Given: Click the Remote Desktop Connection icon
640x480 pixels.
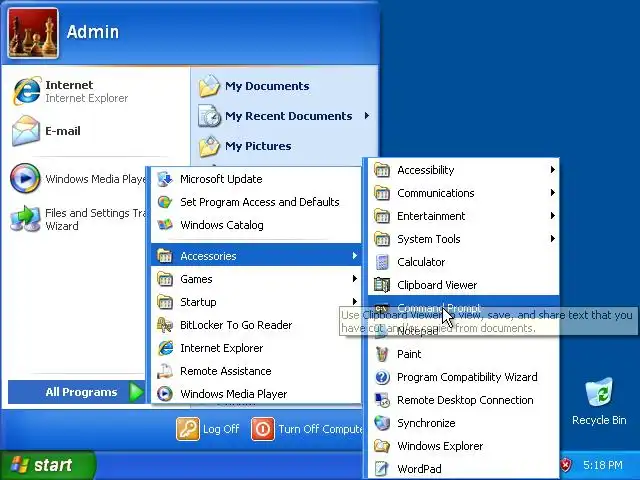Looking at the screenshot, I should 382,400.
